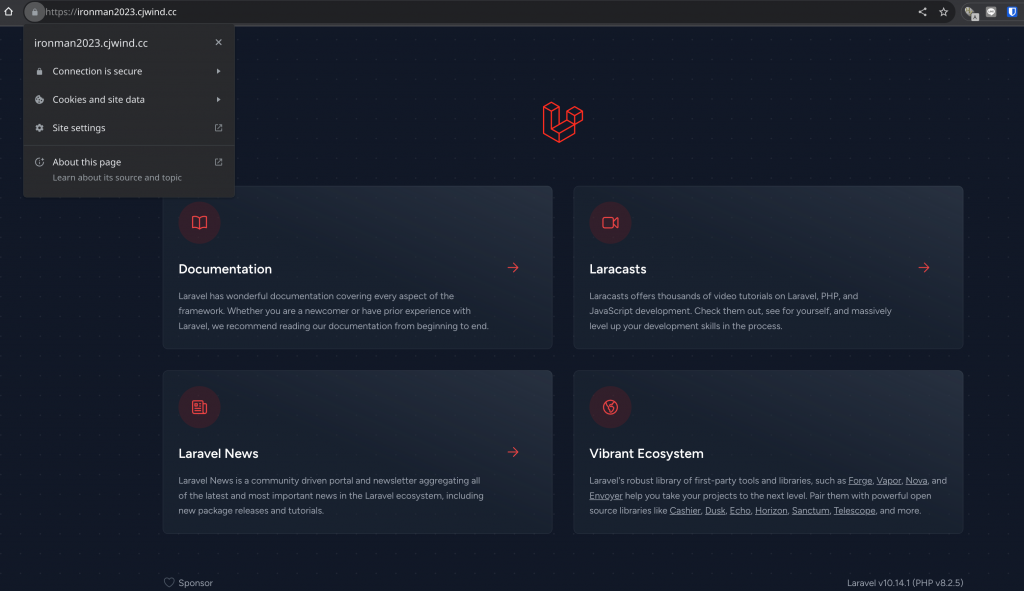Click the Laracasts card arrow
Screen dimensions: 1024x591
point(924,268)
